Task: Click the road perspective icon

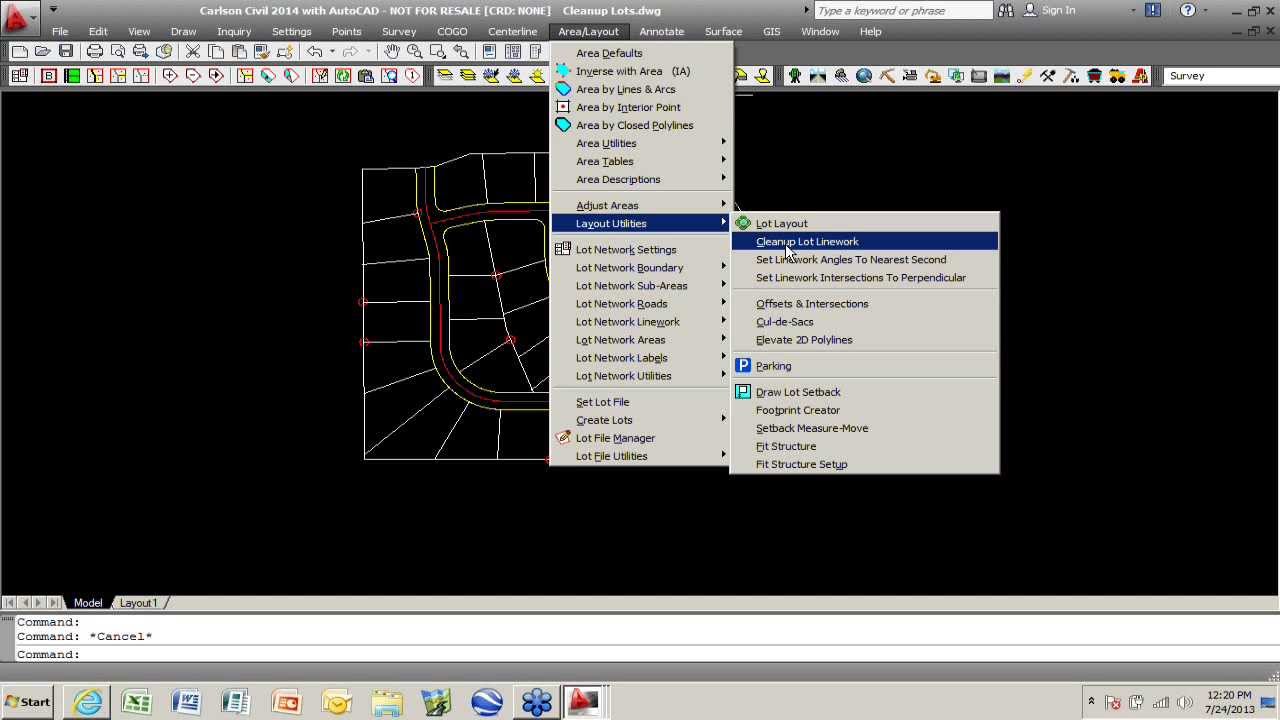Action: point(818,76)
